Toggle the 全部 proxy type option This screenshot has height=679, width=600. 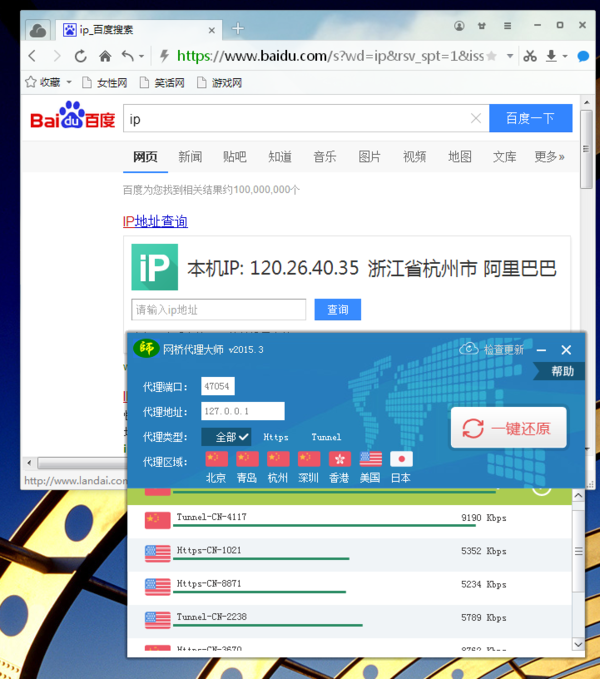pyautogui.click(x=226, y=437)
